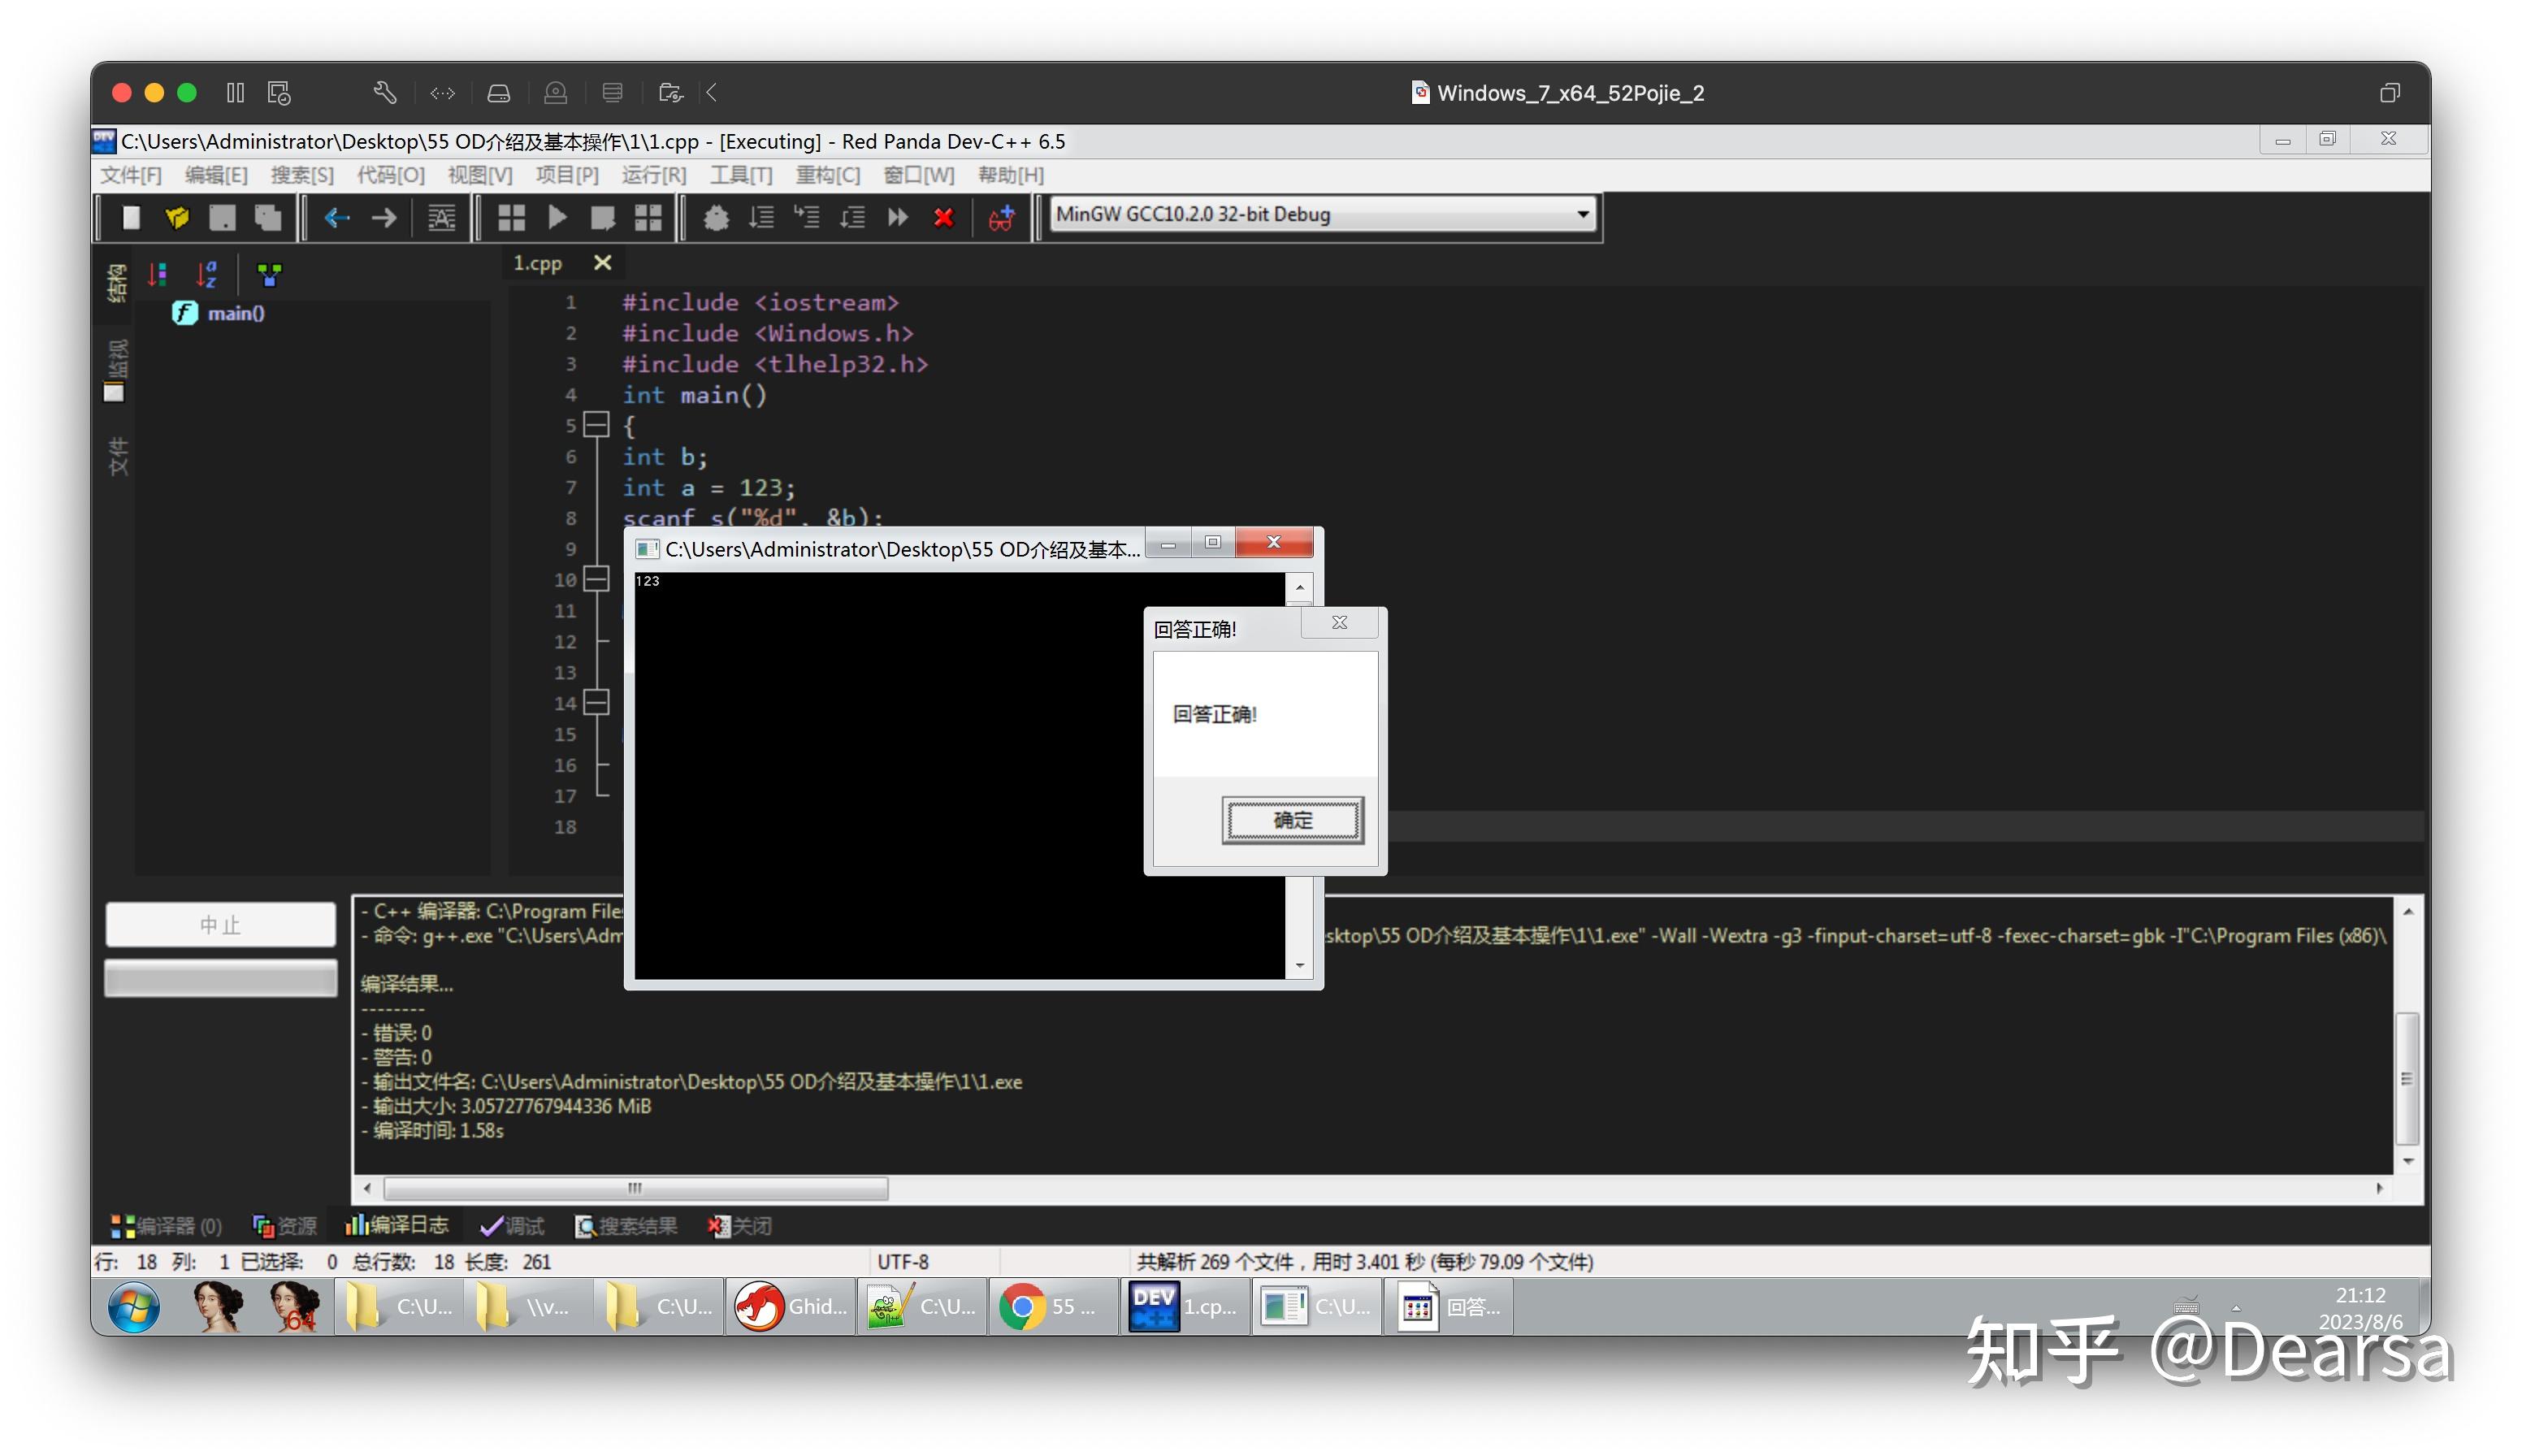Toggle sort by type in the structure panel
The height and width of the screenshot is (1456, 2522).
point(158,273)
